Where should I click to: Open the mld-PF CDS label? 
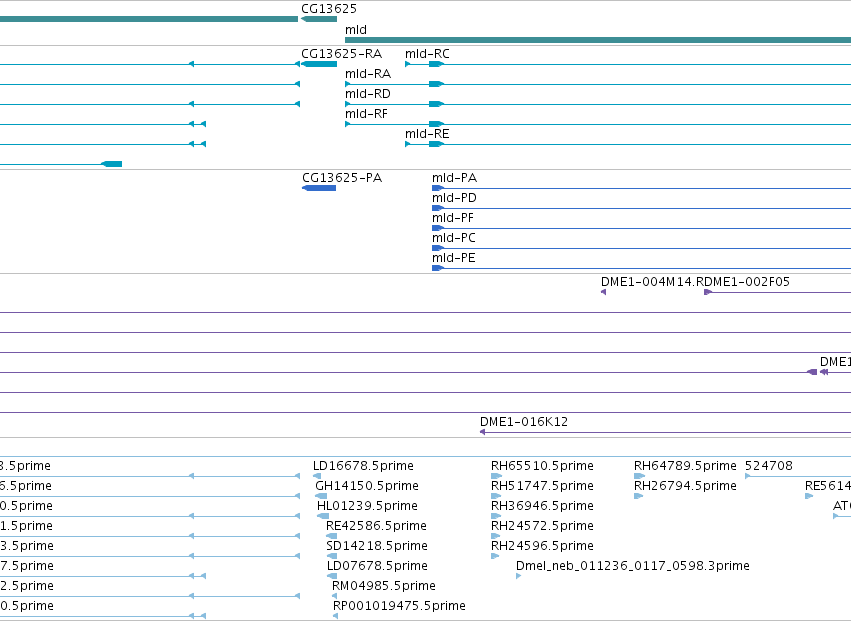click(453, 218)
